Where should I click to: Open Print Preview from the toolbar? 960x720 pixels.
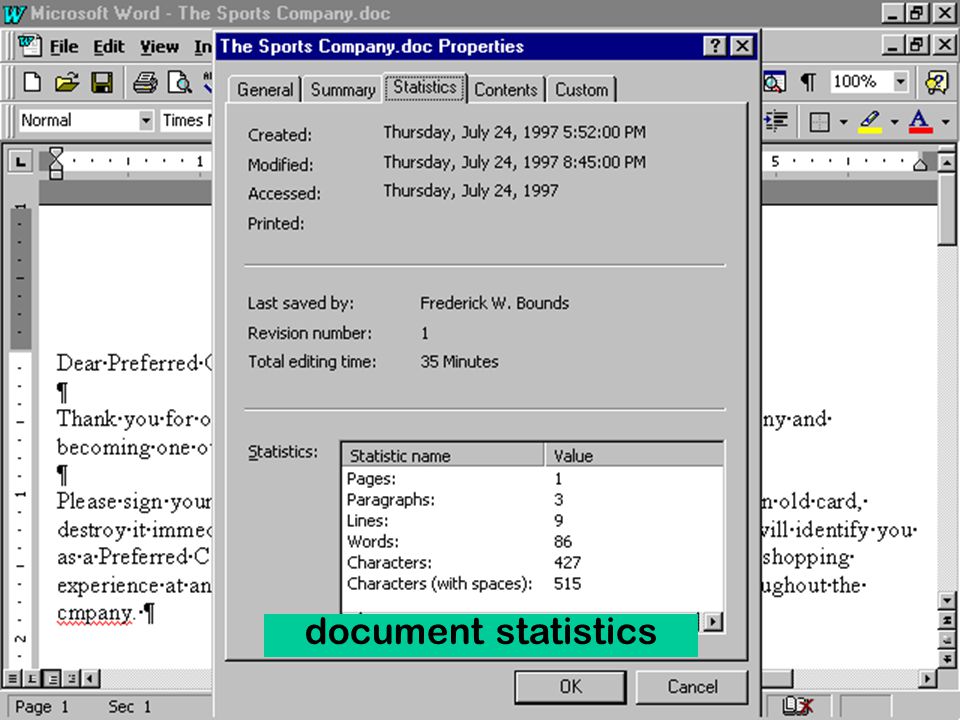tap(180, 82)
